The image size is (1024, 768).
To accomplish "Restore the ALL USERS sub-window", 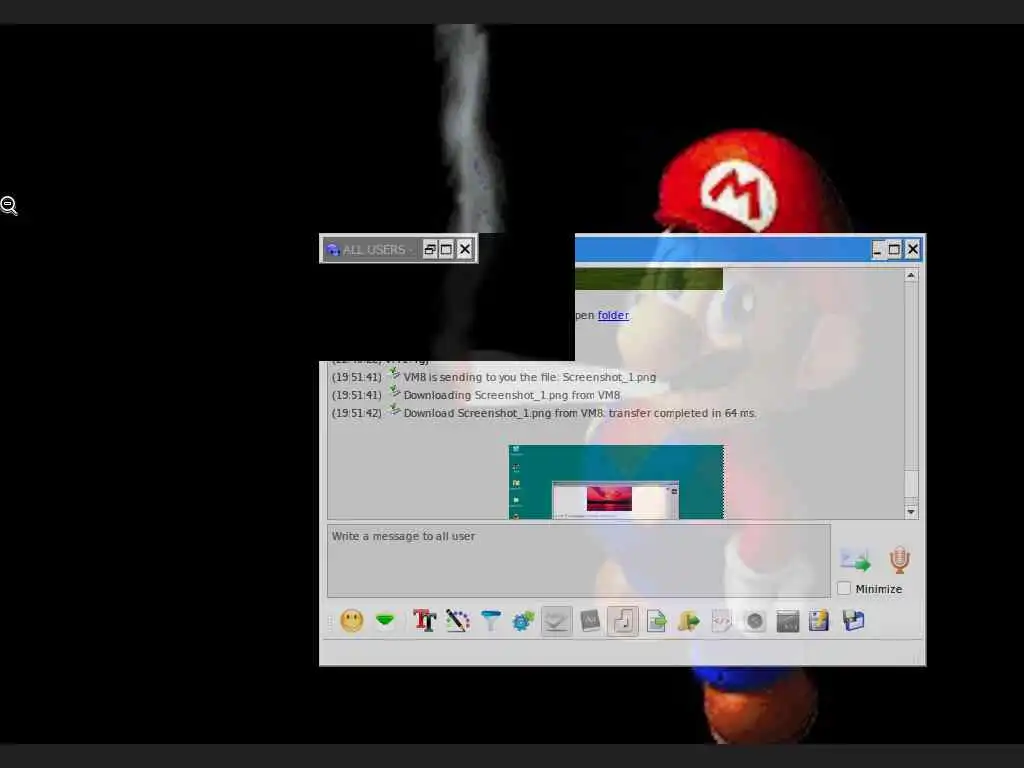I will pos(430,249).
